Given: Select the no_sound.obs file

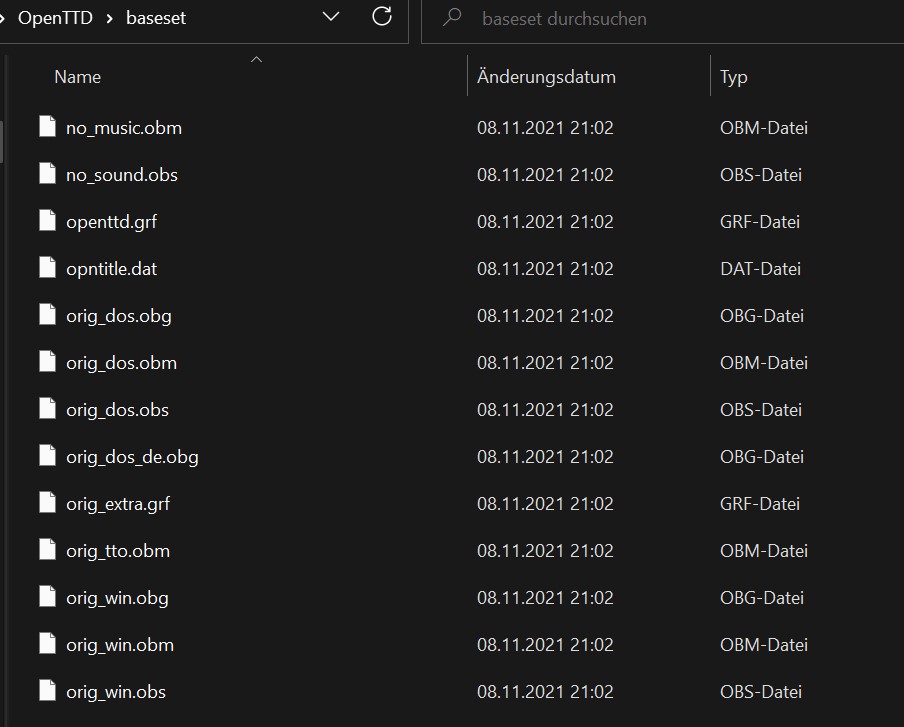Looking at the screenshot, I should coord(122,174).
